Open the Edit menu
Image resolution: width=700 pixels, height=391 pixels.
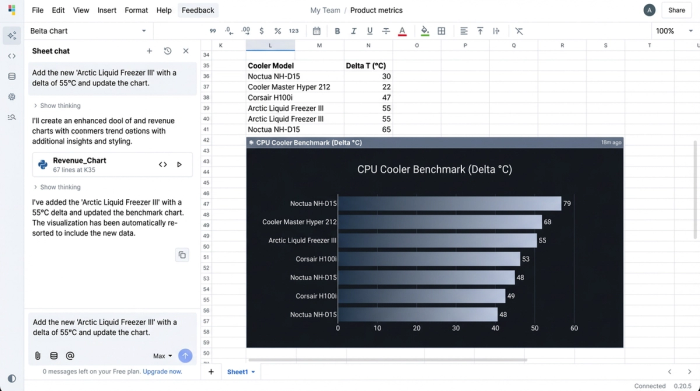click(58, 10)
